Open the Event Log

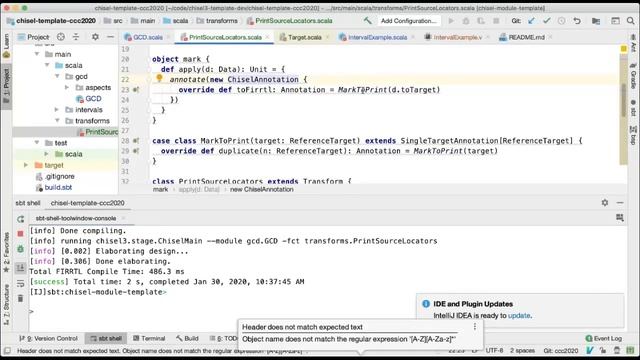(x=603, y=338)
